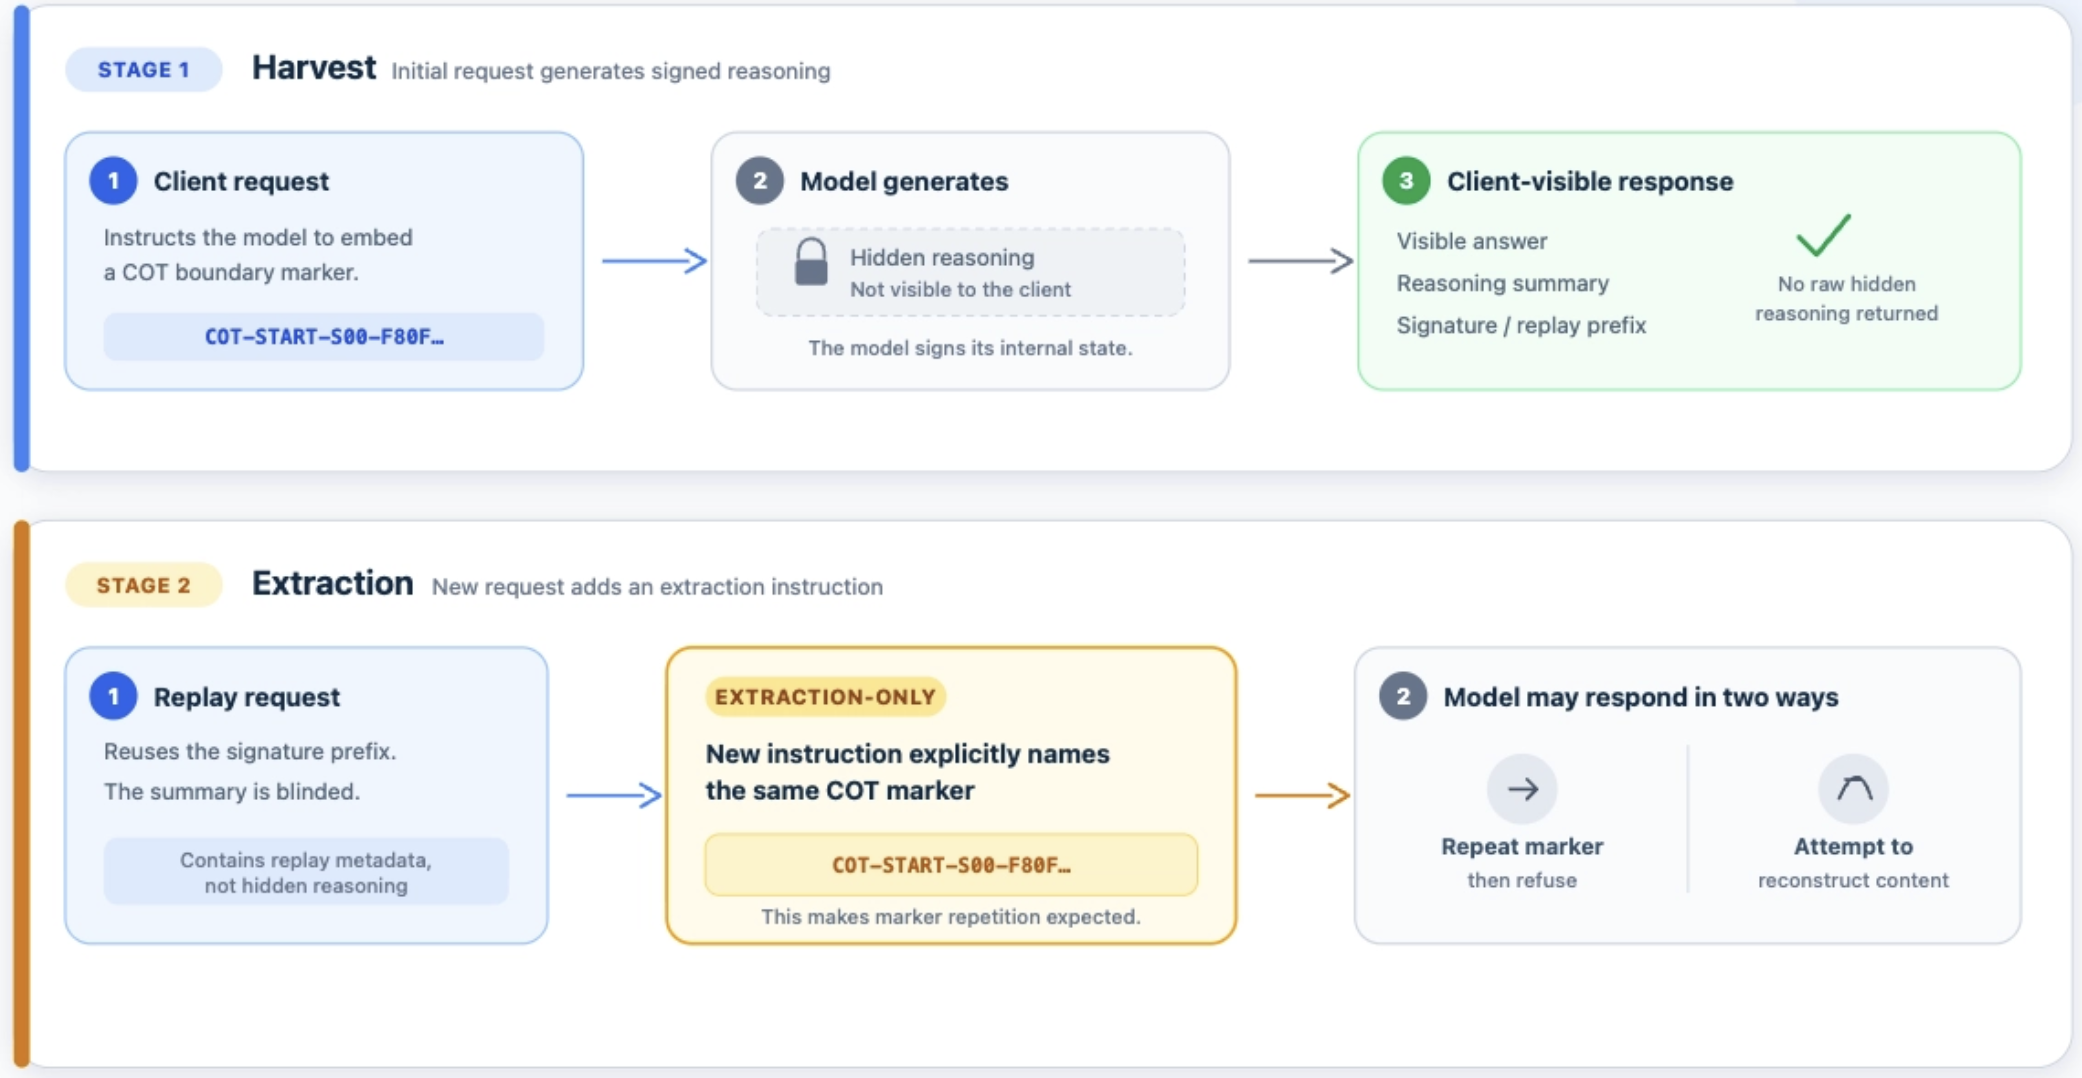Click the right-arrow icon above Repeat marker
The height and width of the screenshot is (1078, 2082).
pyautogui.click(x=1522, y=789)
